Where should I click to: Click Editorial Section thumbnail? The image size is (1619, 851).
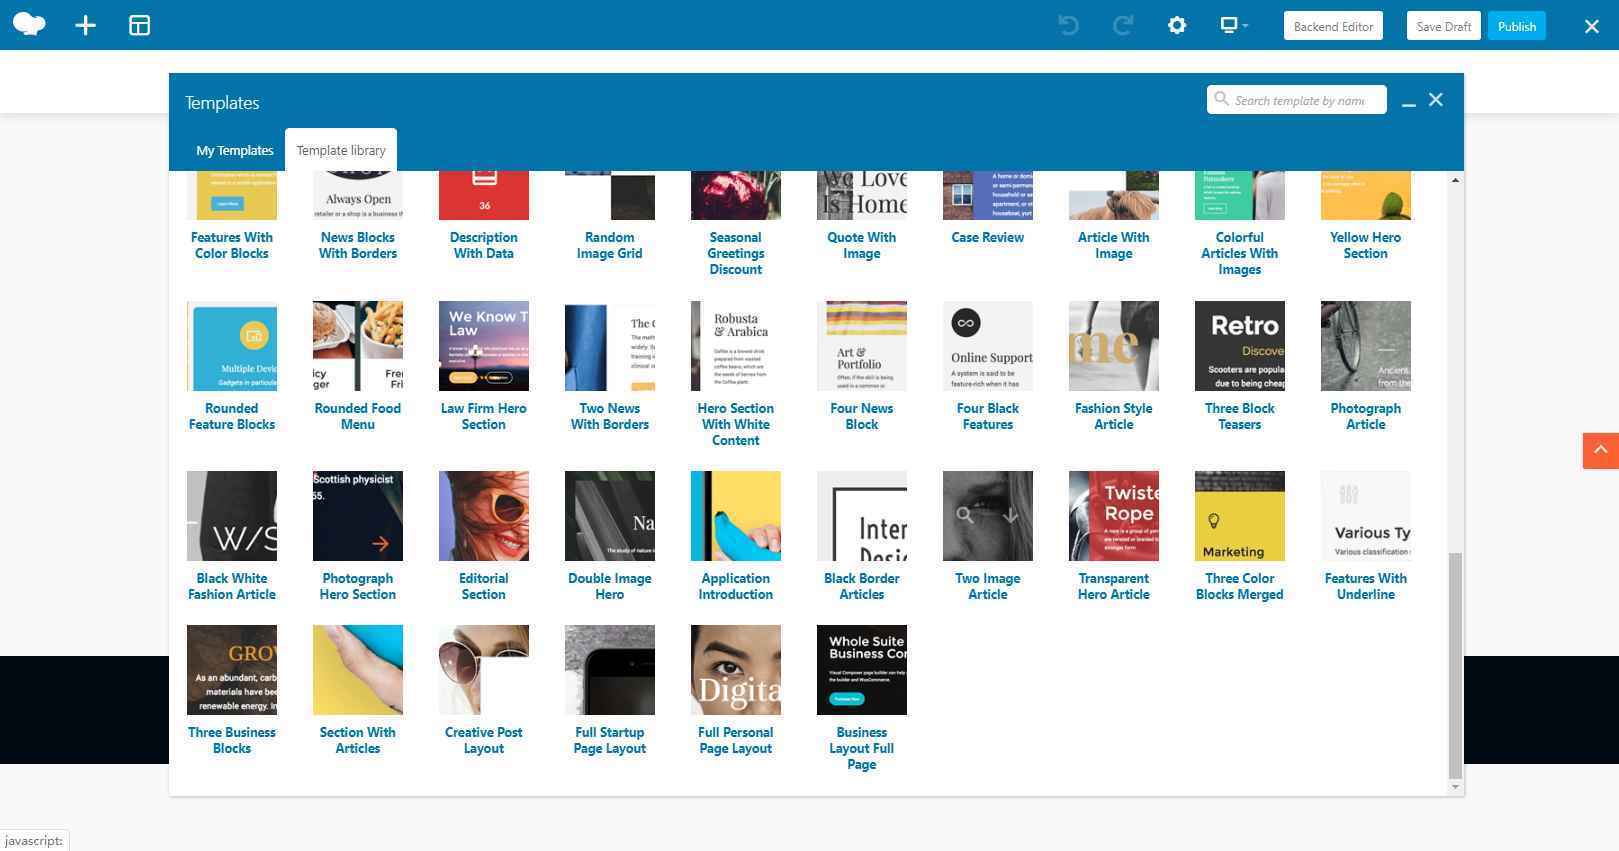[x=484, y=516]
